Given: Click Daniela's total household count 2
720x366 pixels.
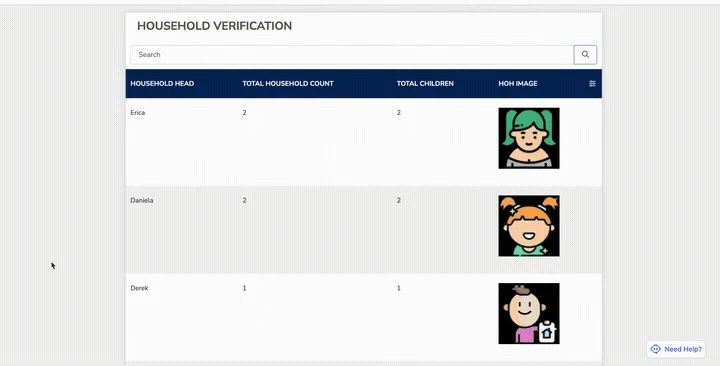Looking at the screenshot, I should coord(244,200).
